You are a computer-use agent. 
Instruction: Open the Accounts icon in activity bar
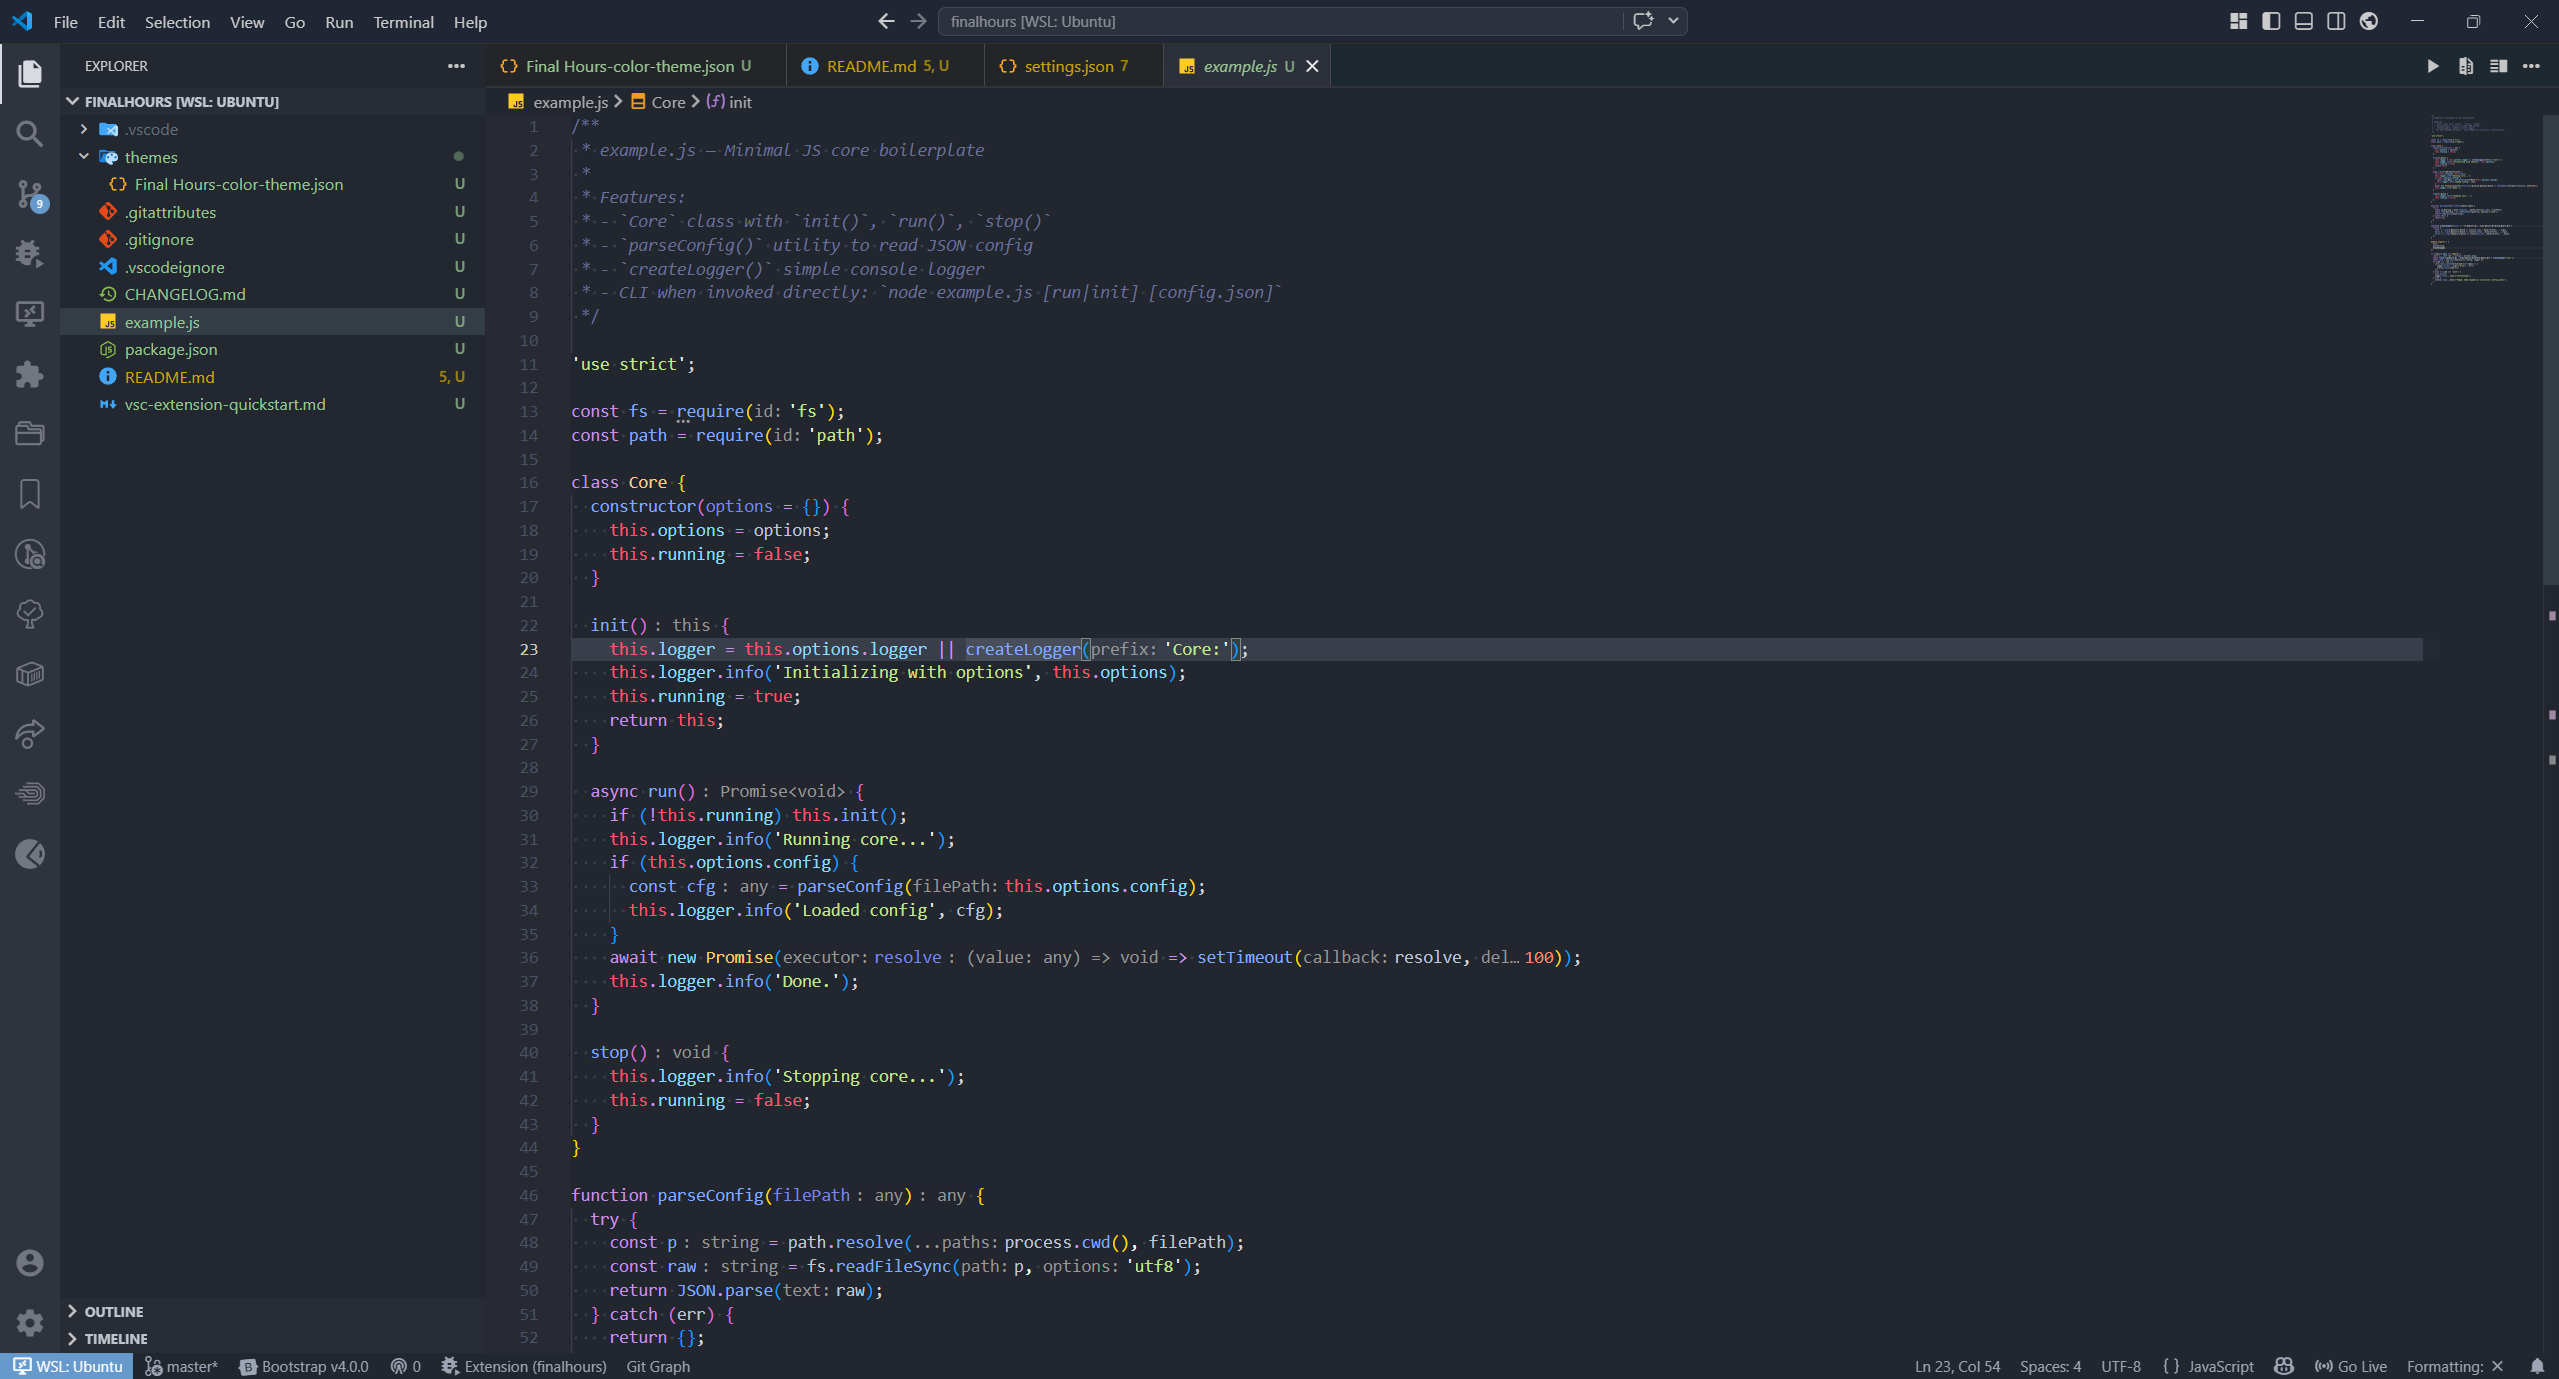coord(30,1263)
